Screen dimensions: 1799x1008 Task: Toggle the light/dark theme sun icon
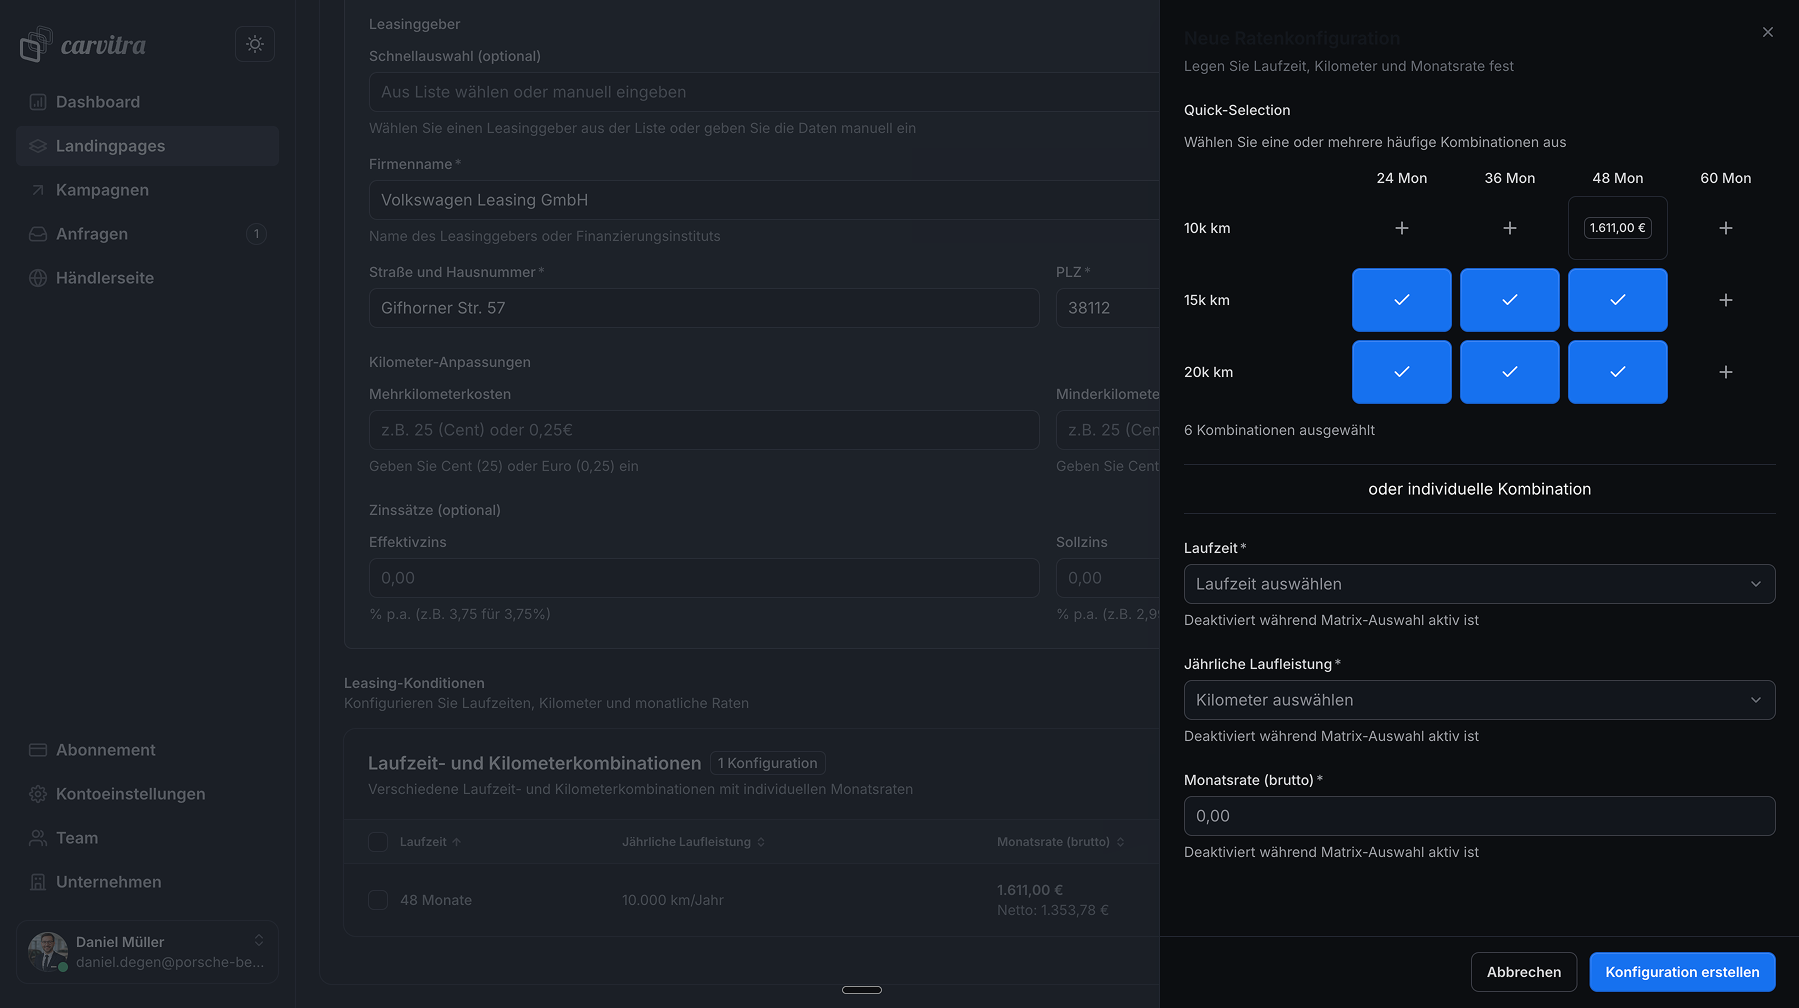tap(255, 44)
